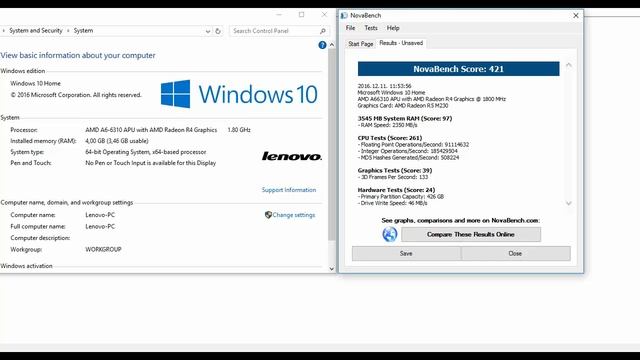The width and height of the screenshot is (640, 360).
Task: Click the System window scrollbar down arrow
Action: pyautogui.click(x=331, y=269)
